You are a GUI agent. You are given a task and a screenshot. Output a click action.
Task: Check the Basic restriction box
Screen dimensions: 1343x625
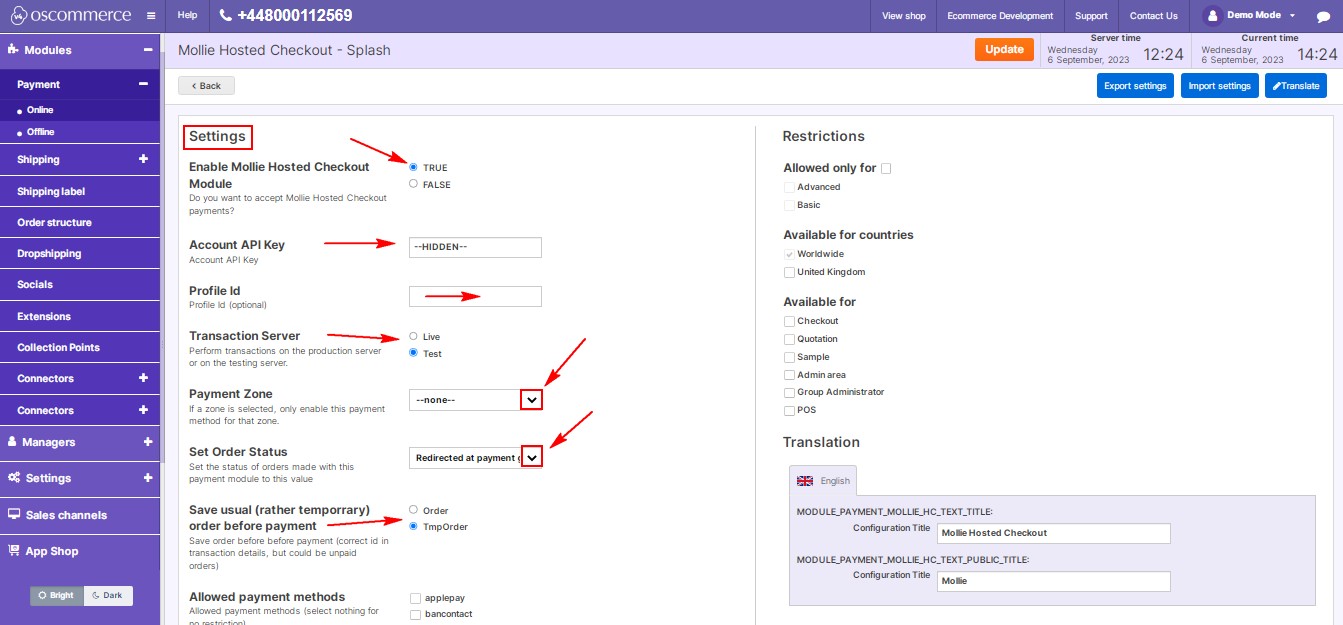pos(789,205)
